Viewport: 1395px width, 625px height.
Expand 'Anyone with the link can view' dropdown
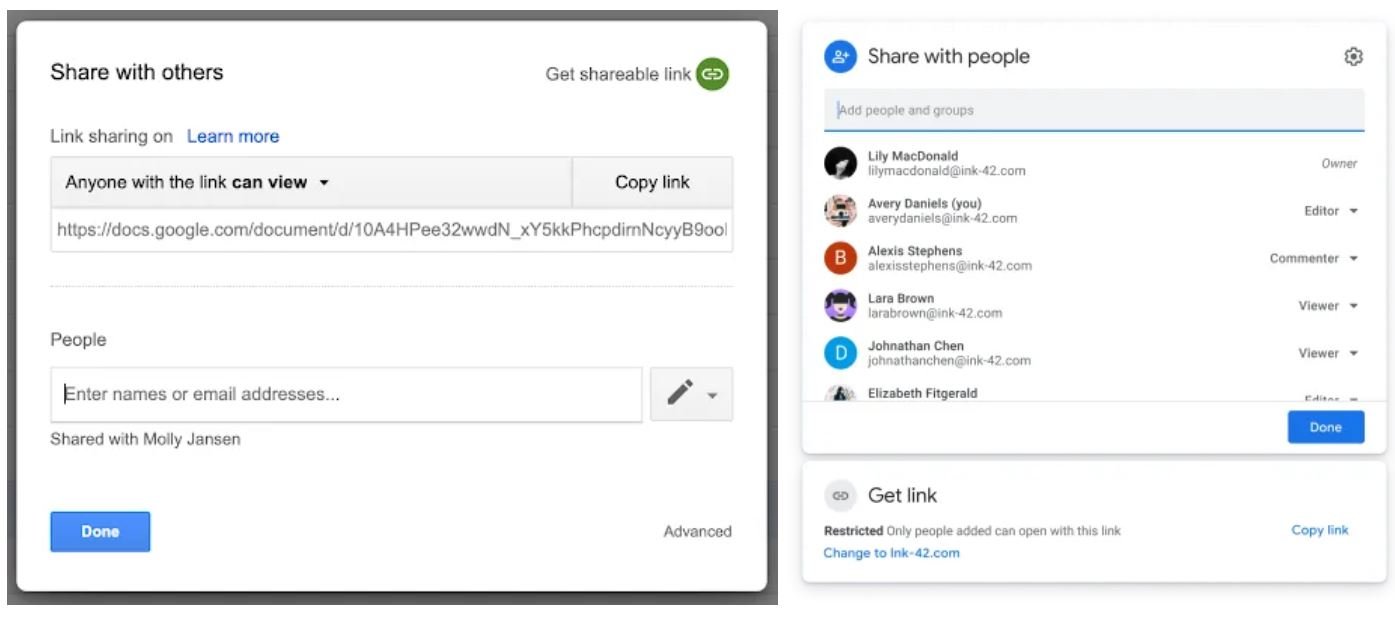pos(198,183)
